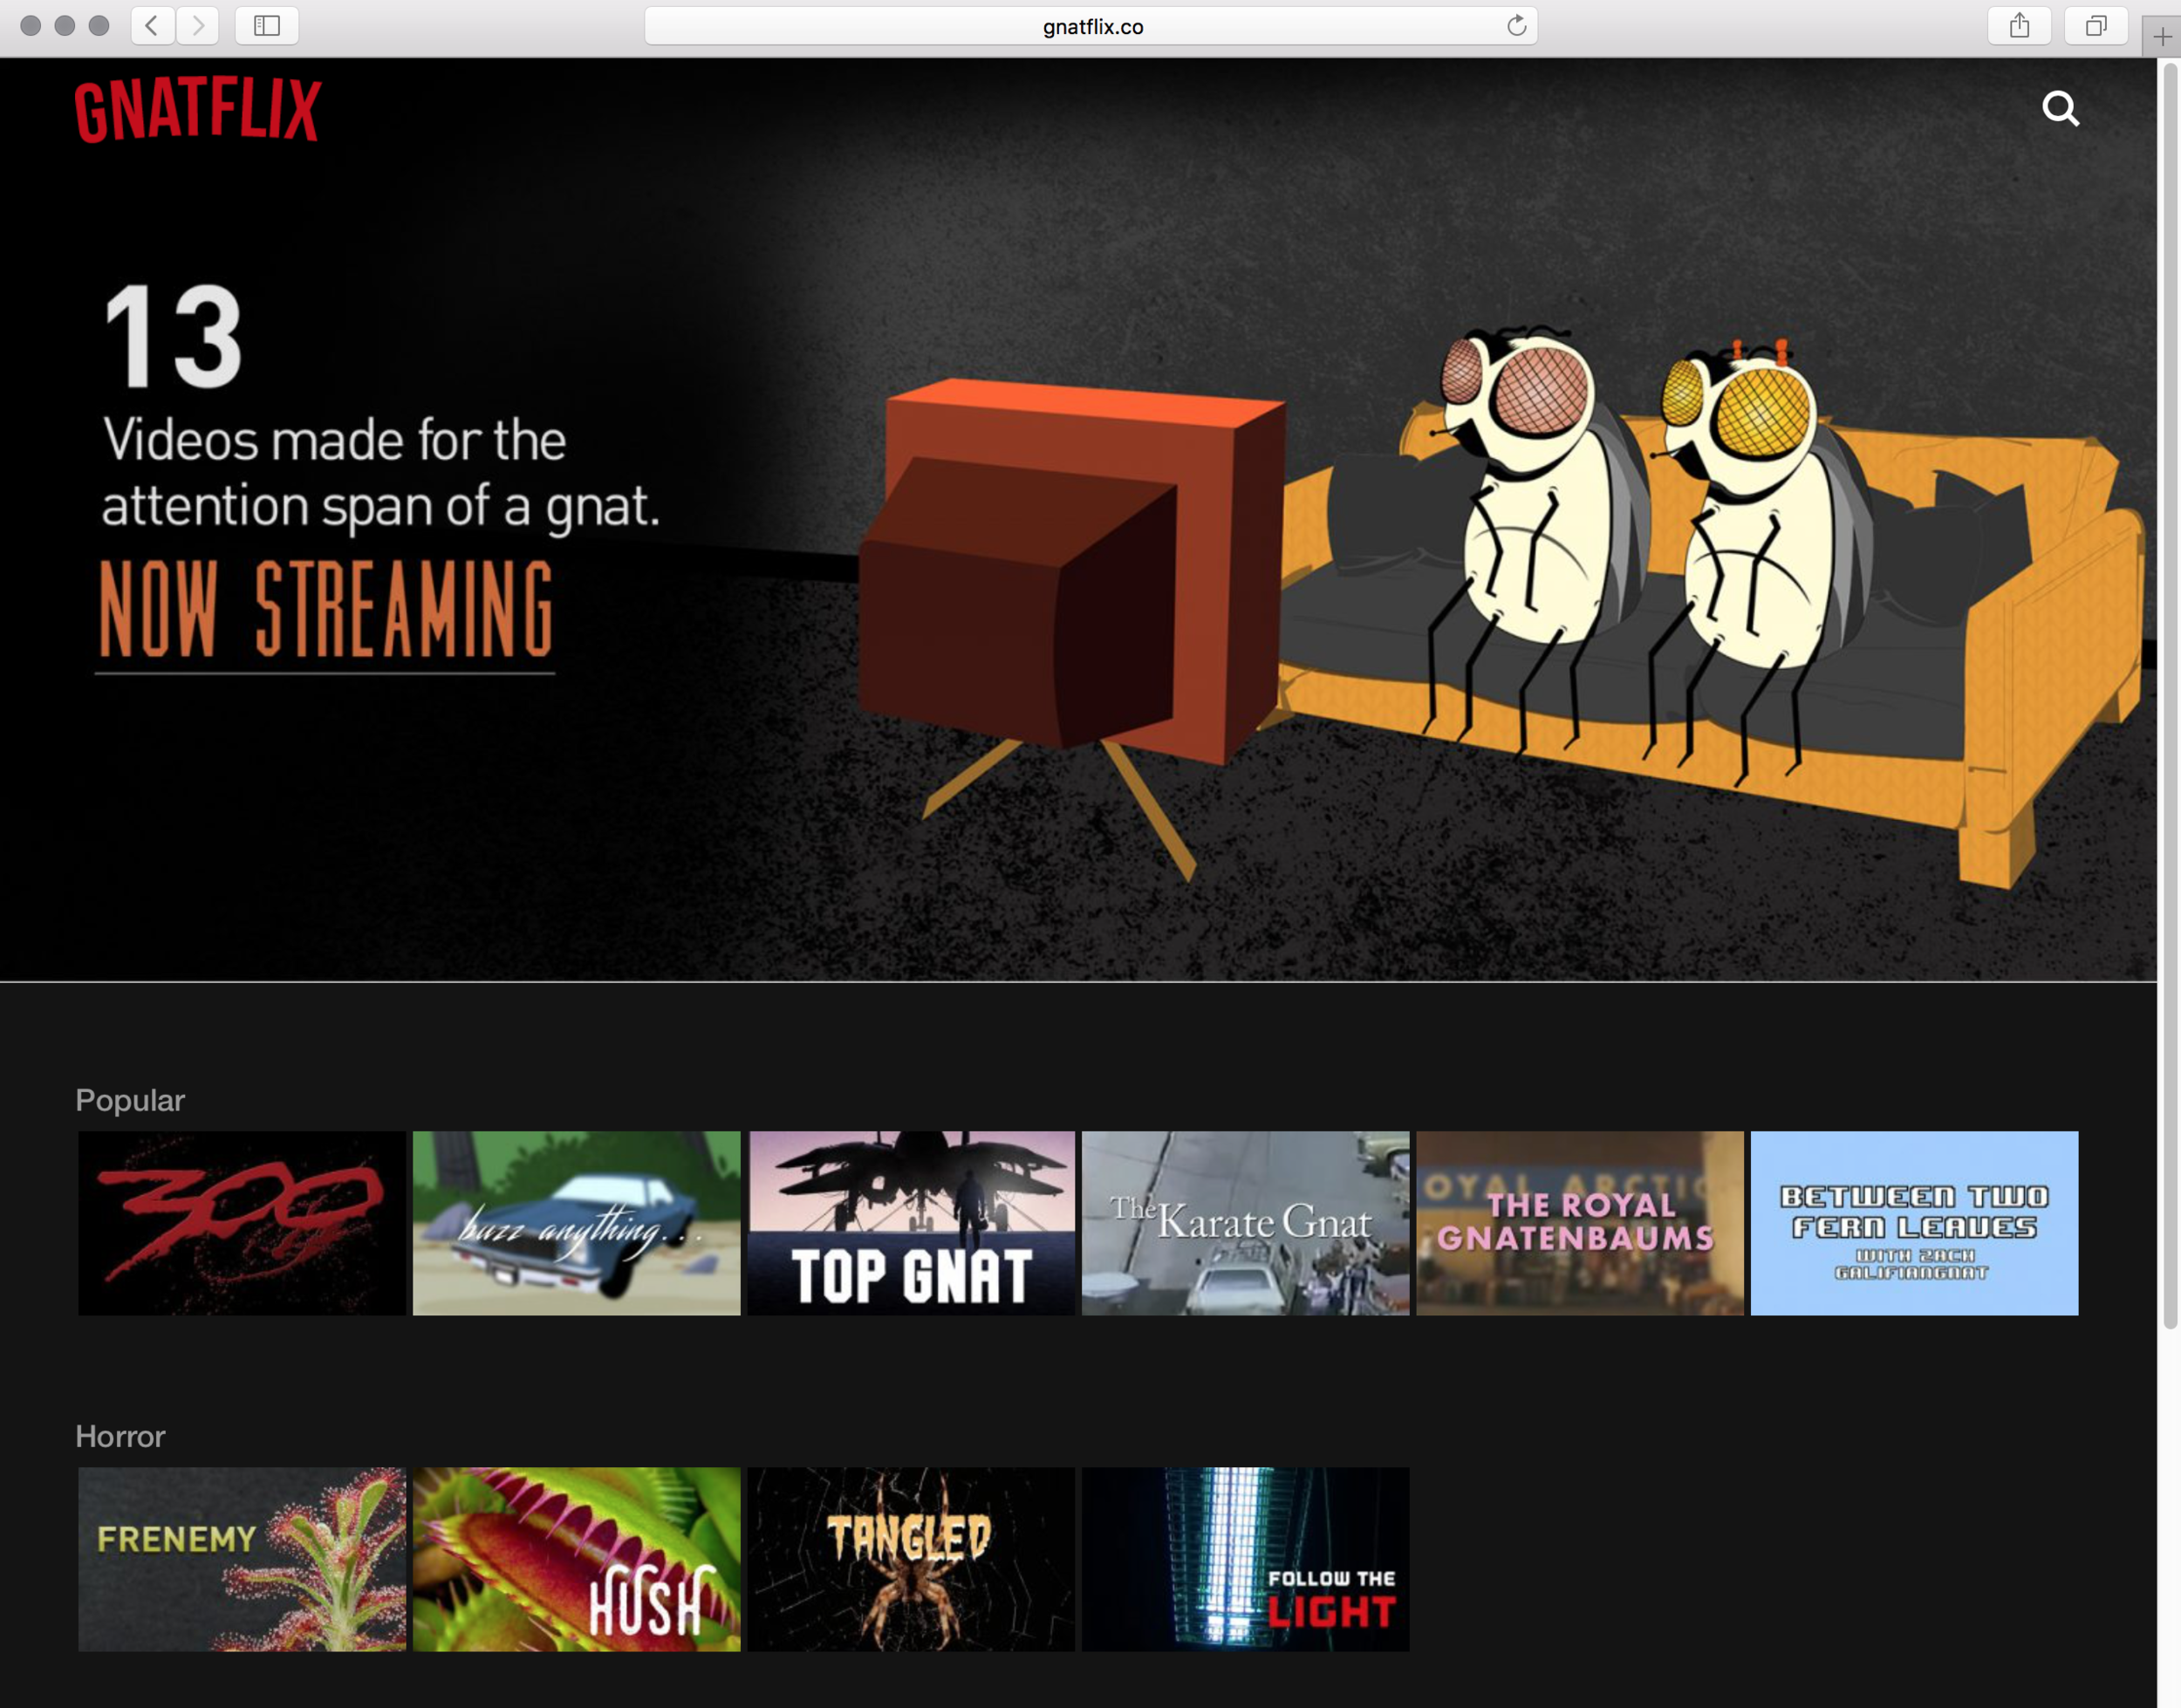Viewport: 2181px width, 1708px height.
Task: Click the NOW STREAMING link
Action: coord(325,608)
